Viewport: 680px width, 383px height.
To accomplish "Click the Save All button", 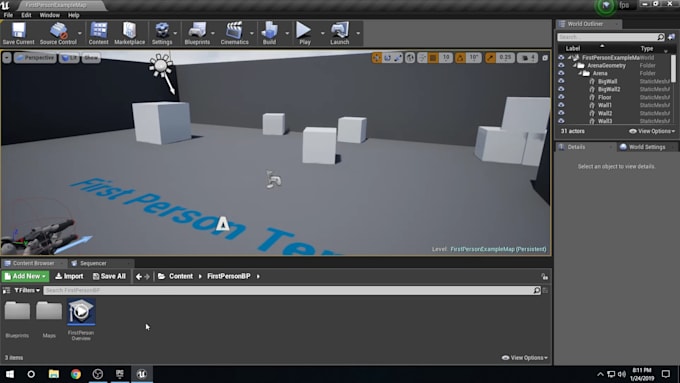I will pos(109,276).
